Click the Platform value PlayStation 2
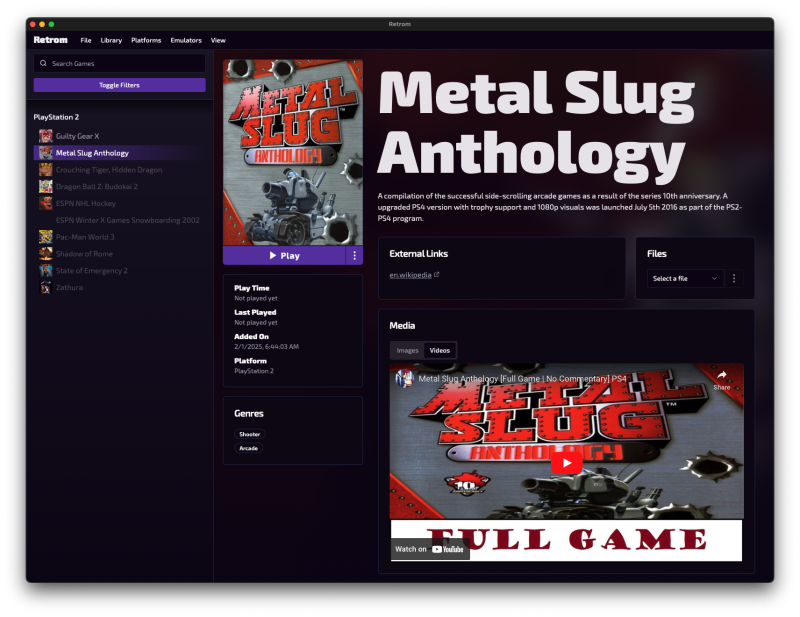800x617 pixels. (254, 371)
